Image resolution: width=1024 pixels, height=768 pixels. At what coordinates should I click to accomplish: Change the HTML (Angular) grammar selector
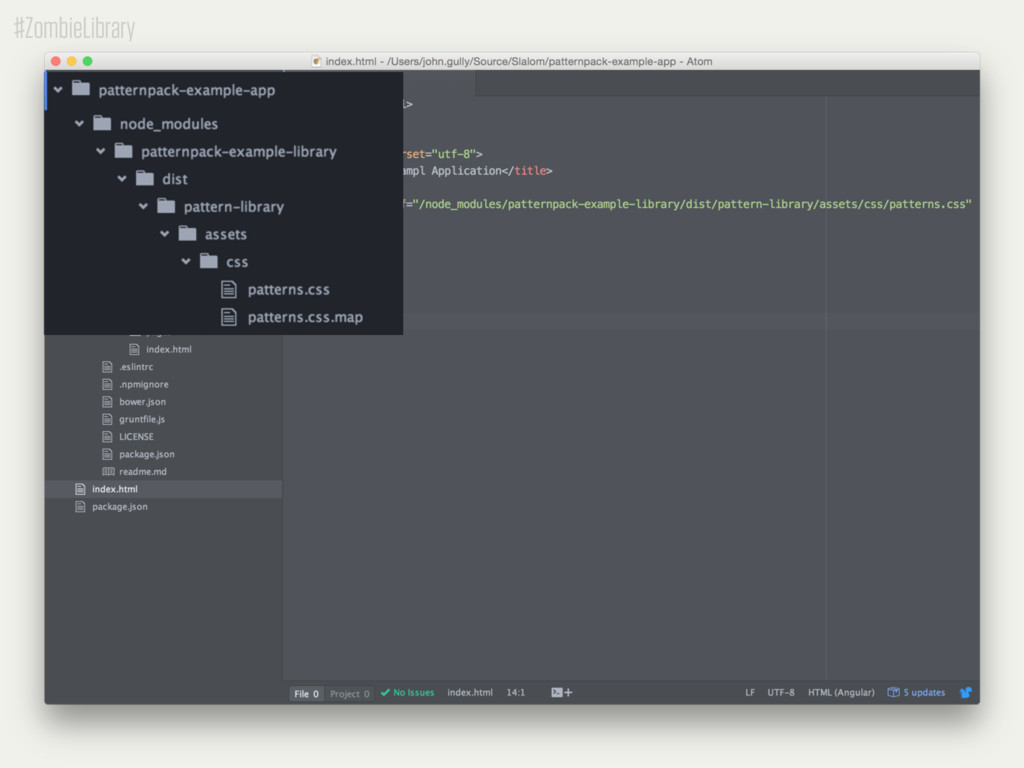[841, 692]
